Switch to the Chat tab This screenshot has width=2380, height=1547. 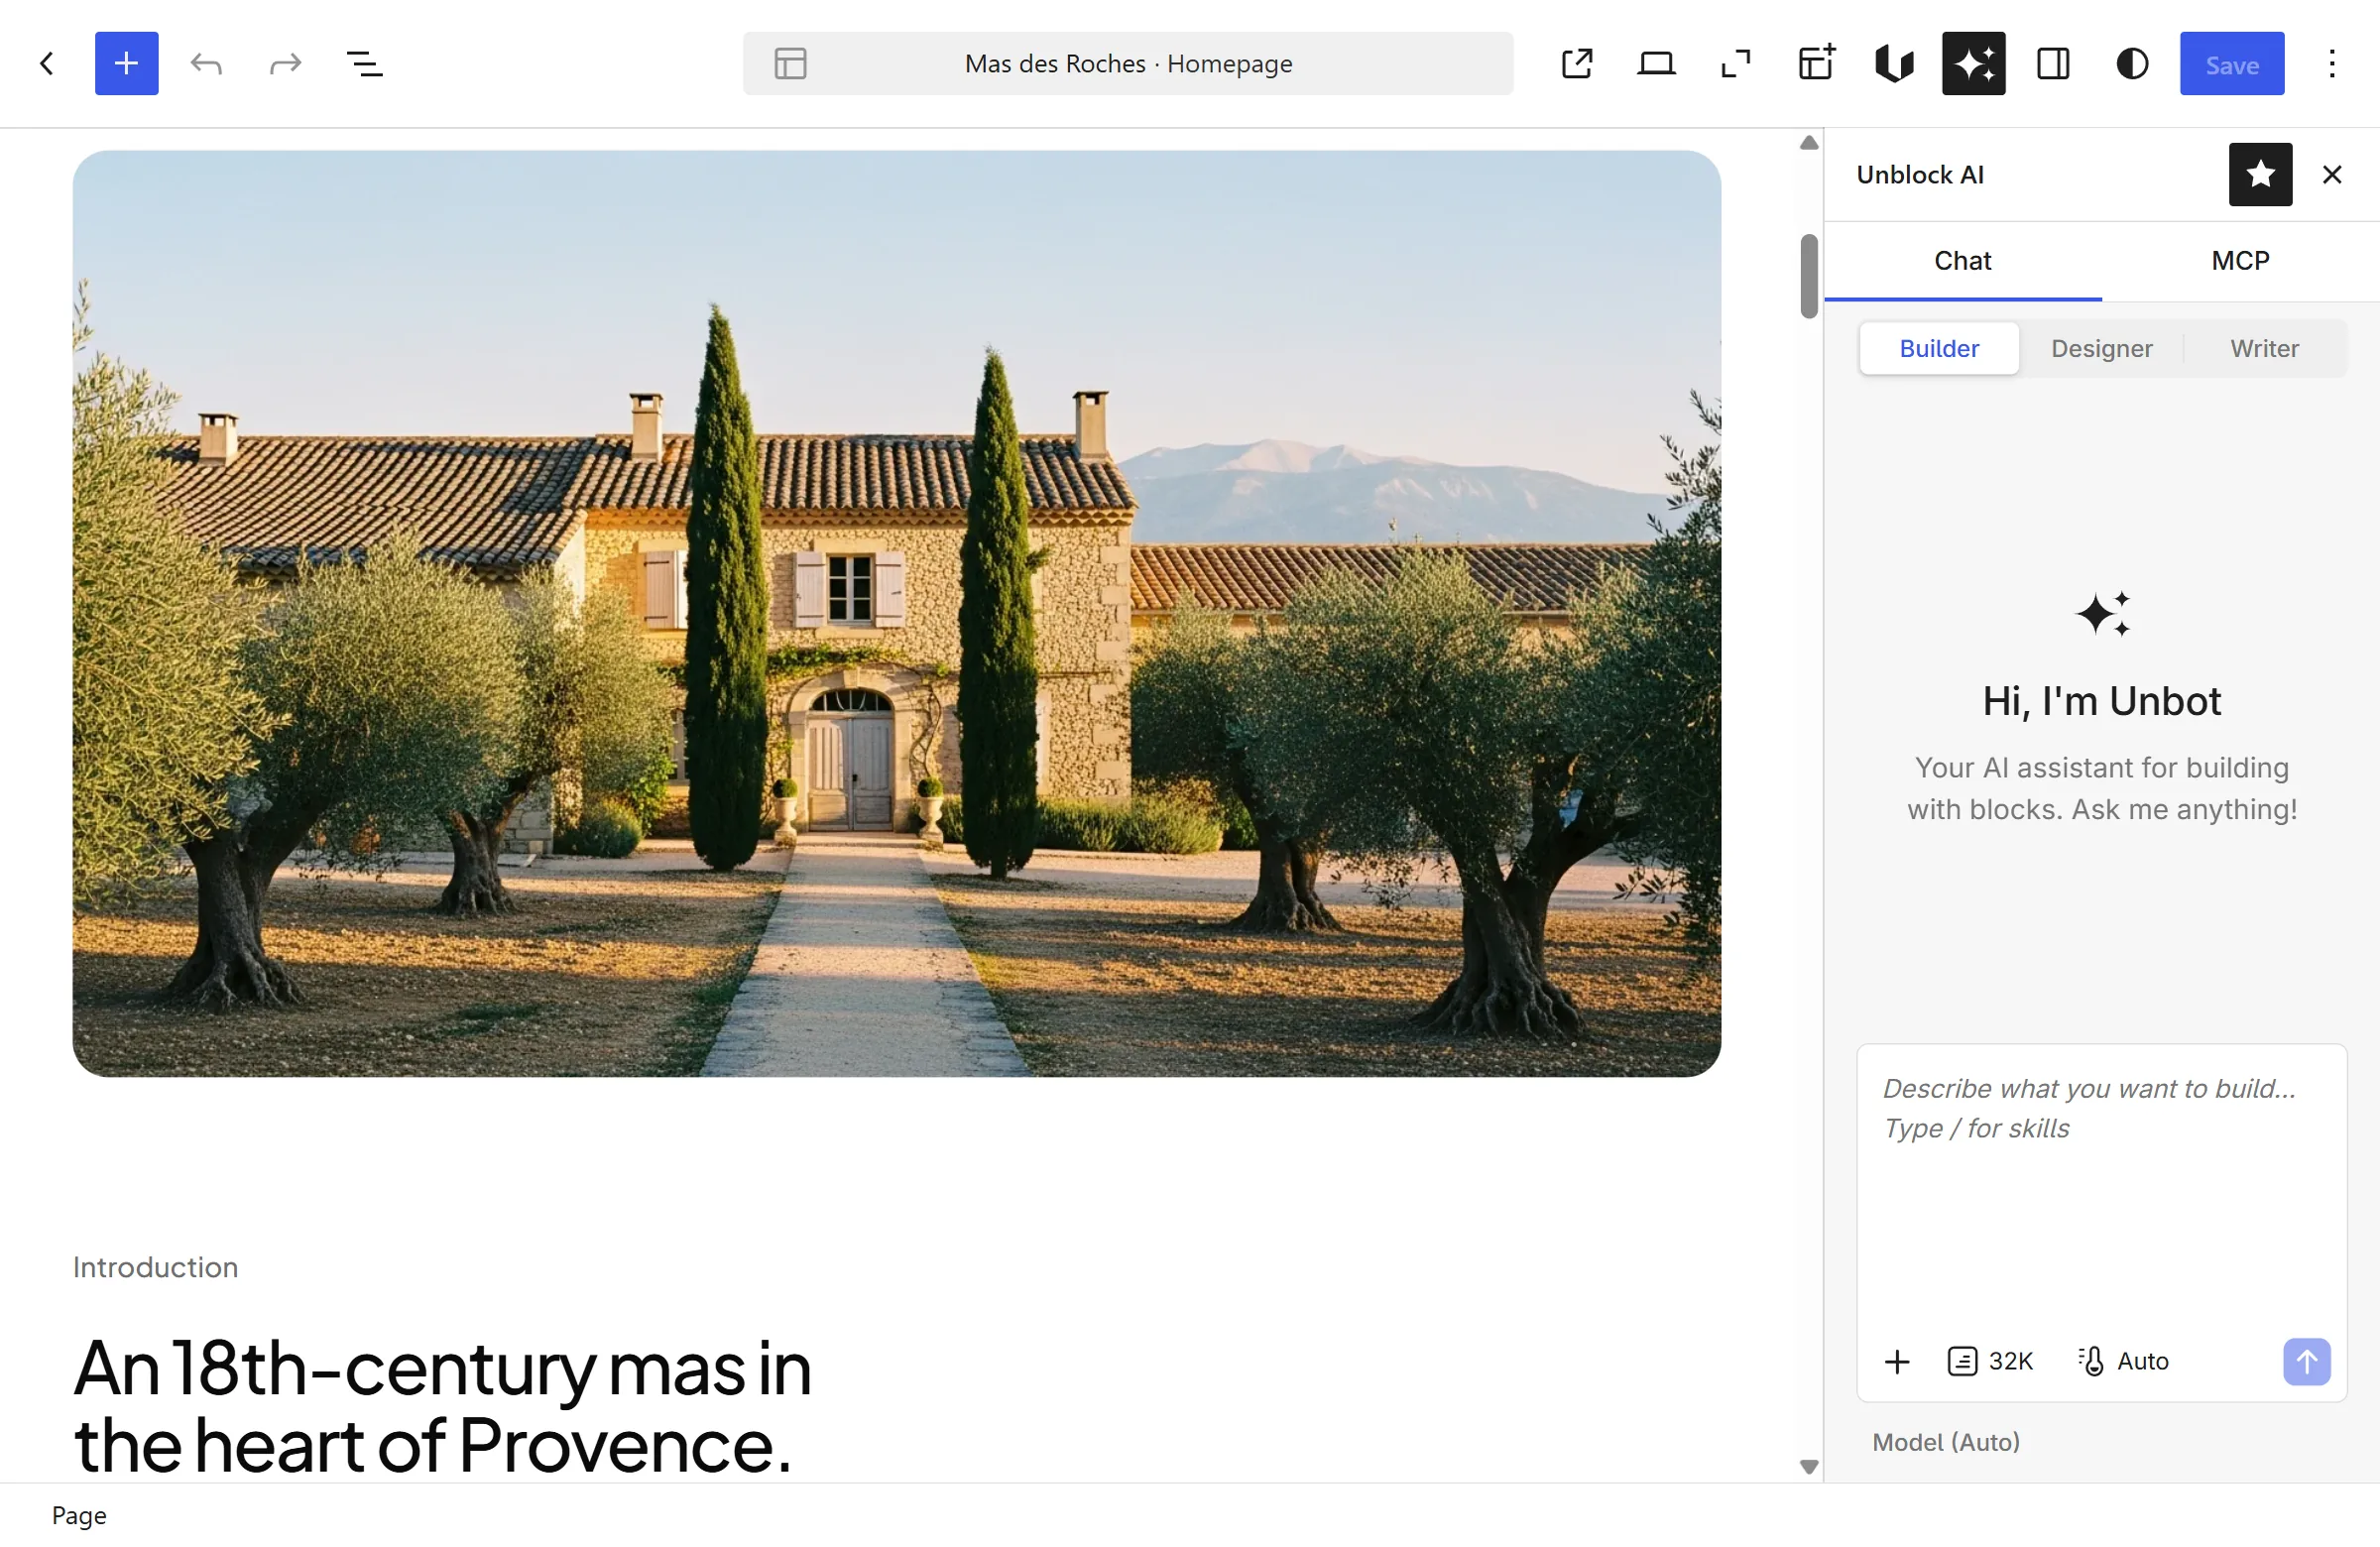coord(1962,261)
